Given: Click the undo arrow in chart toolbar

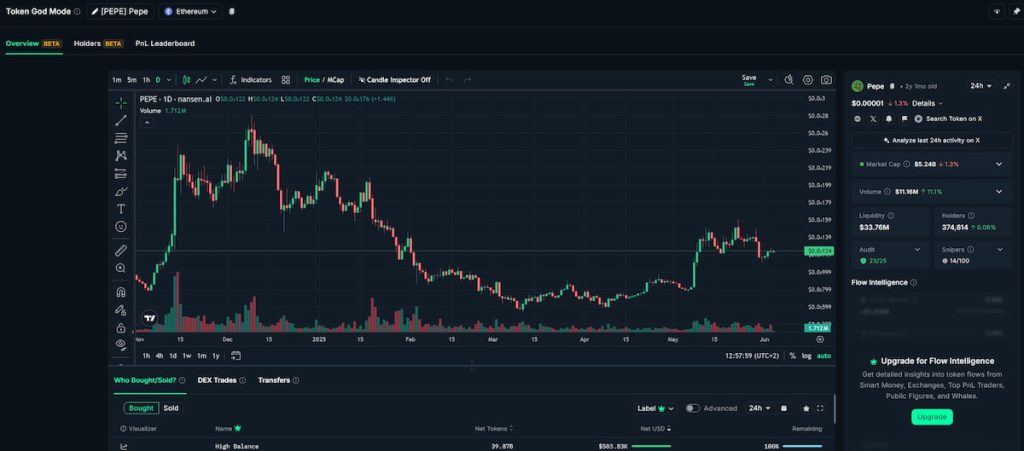Looking at the screenshot, I should 449,80.
